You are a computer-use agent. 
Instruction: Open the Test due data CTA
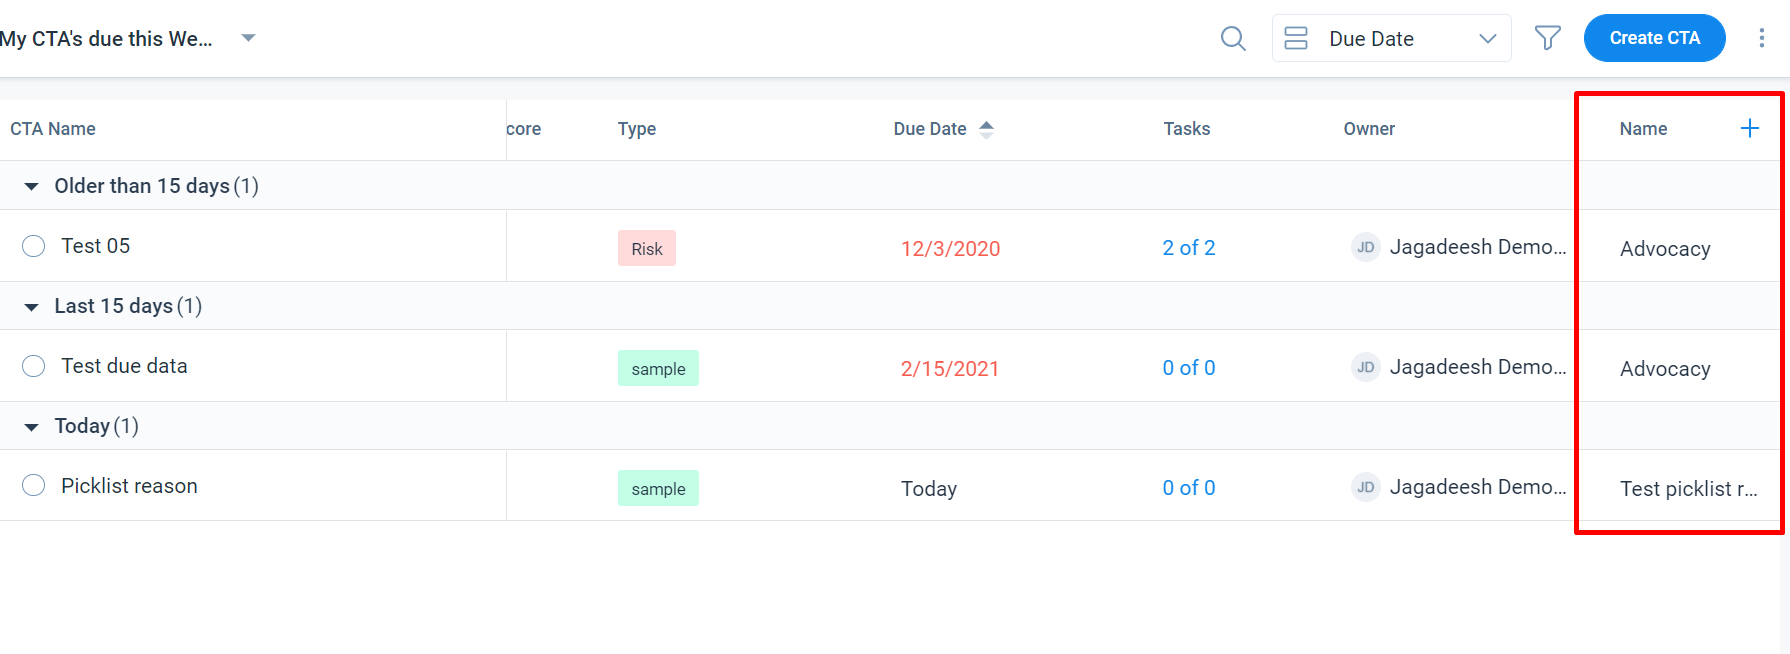tap(124, 366)
